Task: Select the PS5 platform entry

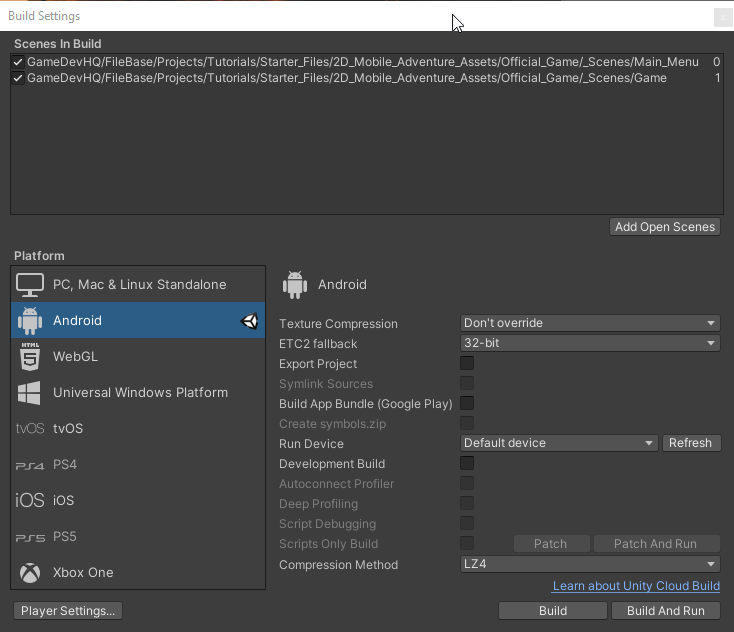Action: tap(138, 536)
